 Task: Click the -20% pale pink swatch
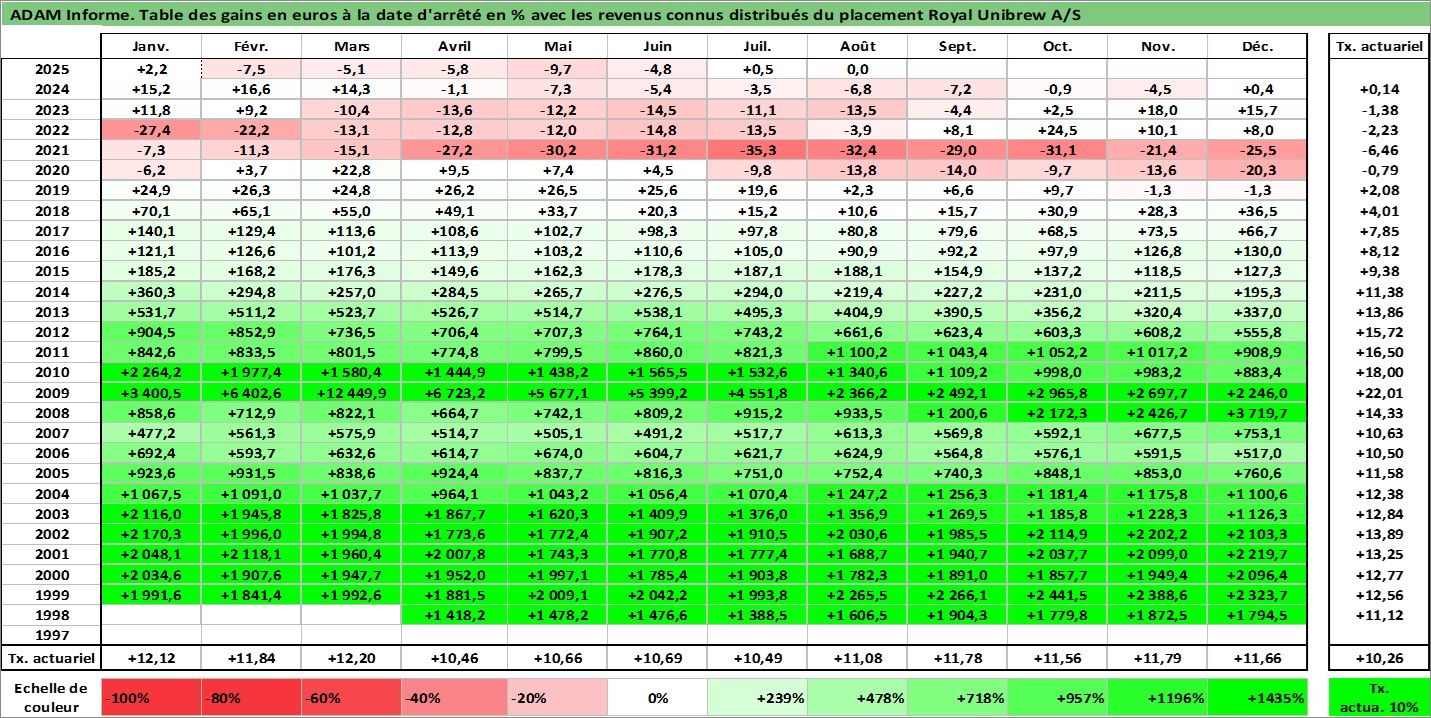tap(558, 697)
